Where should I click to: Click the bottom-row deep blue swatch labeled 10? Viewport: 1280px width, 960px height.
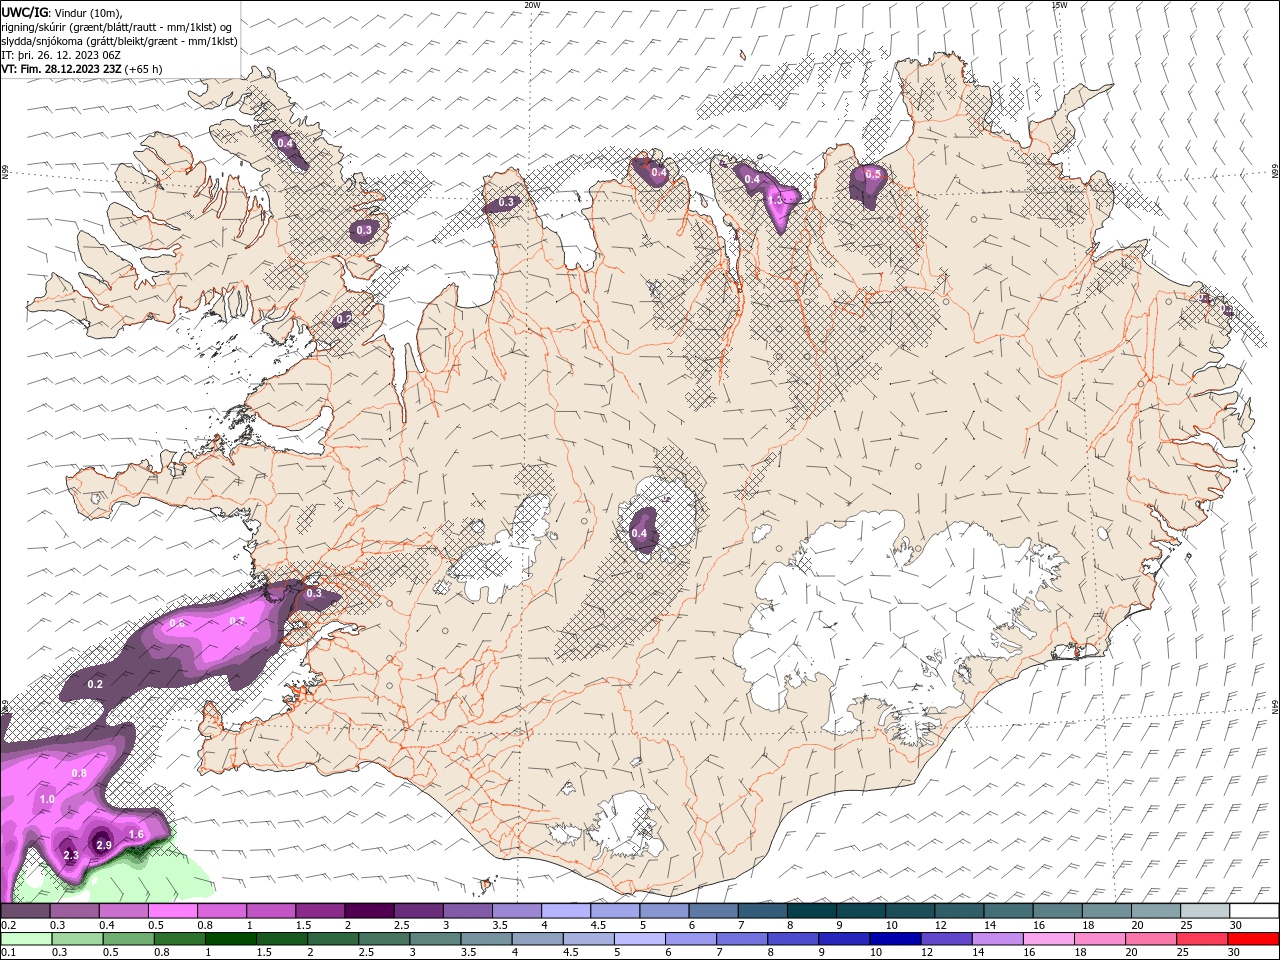click(894, 939)
